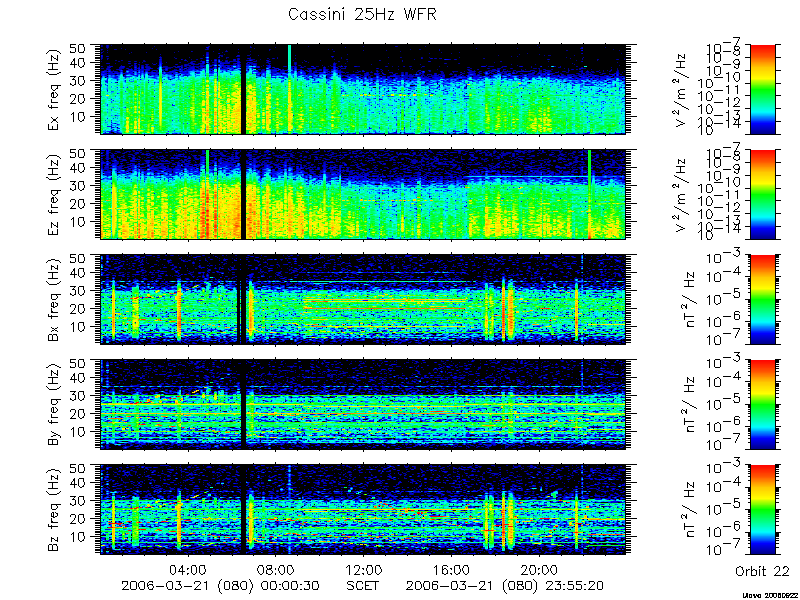Click the 10⁻³ label on Bx colorbar
Screen dimensions: 800x600
click(723, 258)
